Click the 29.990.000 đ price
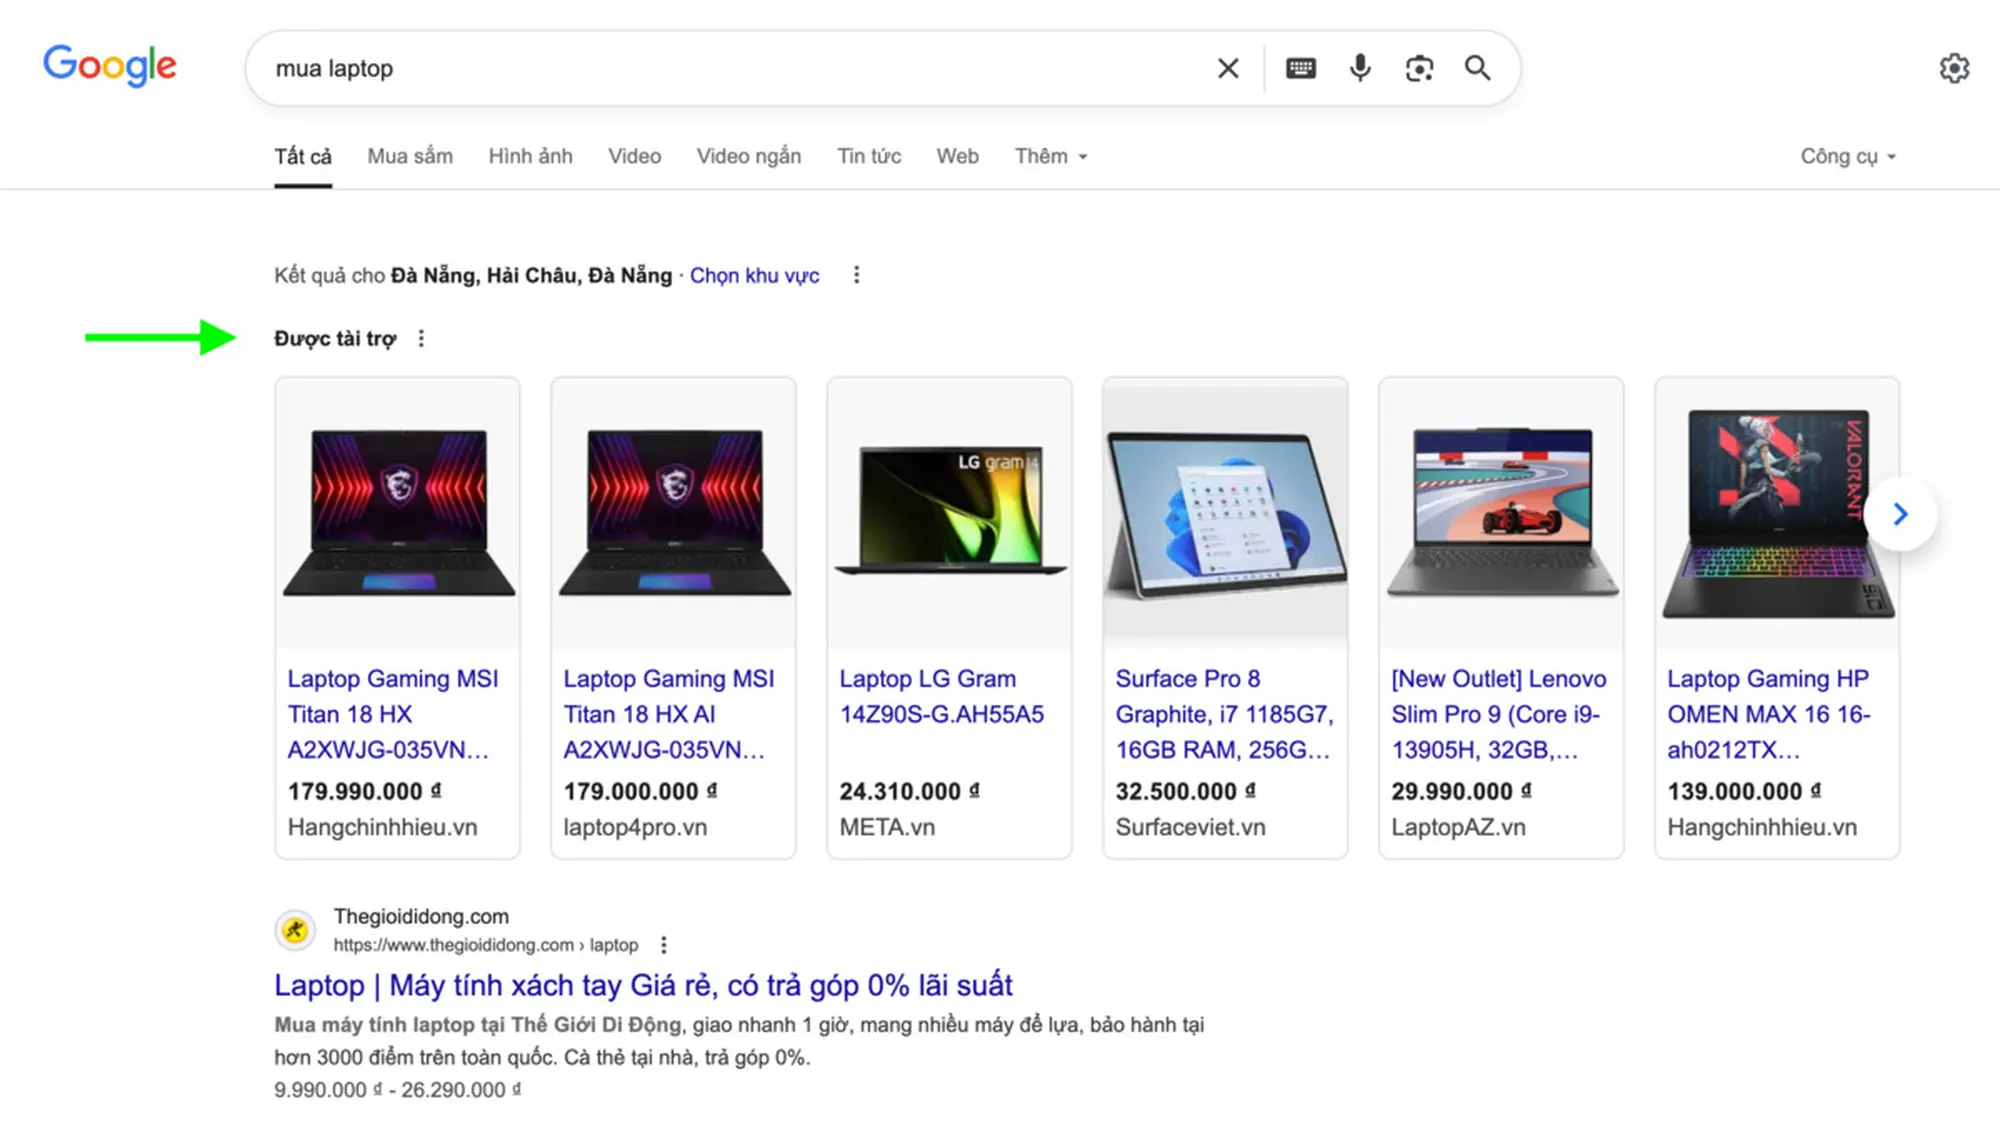The width and height of the screenshot is (2000, 1132). pos(1462,791)
